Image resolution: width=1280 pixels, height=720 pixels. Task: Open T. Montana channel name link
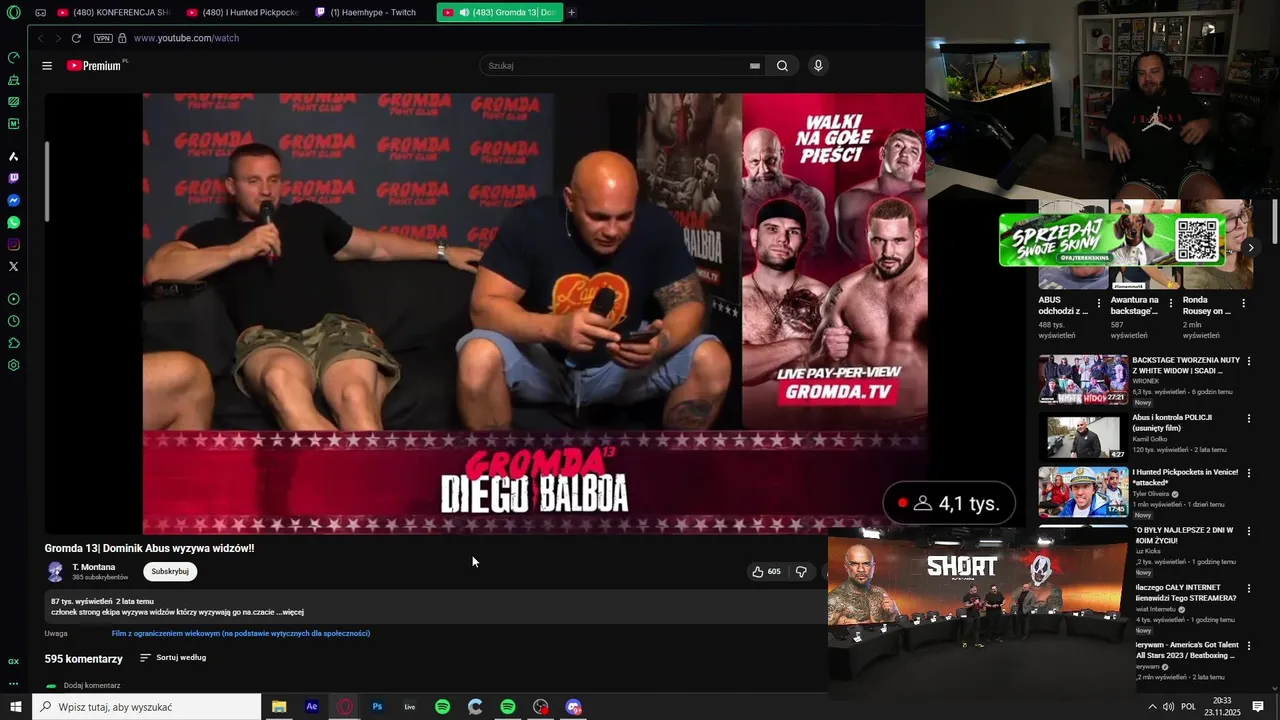click(x=94, y=567)
